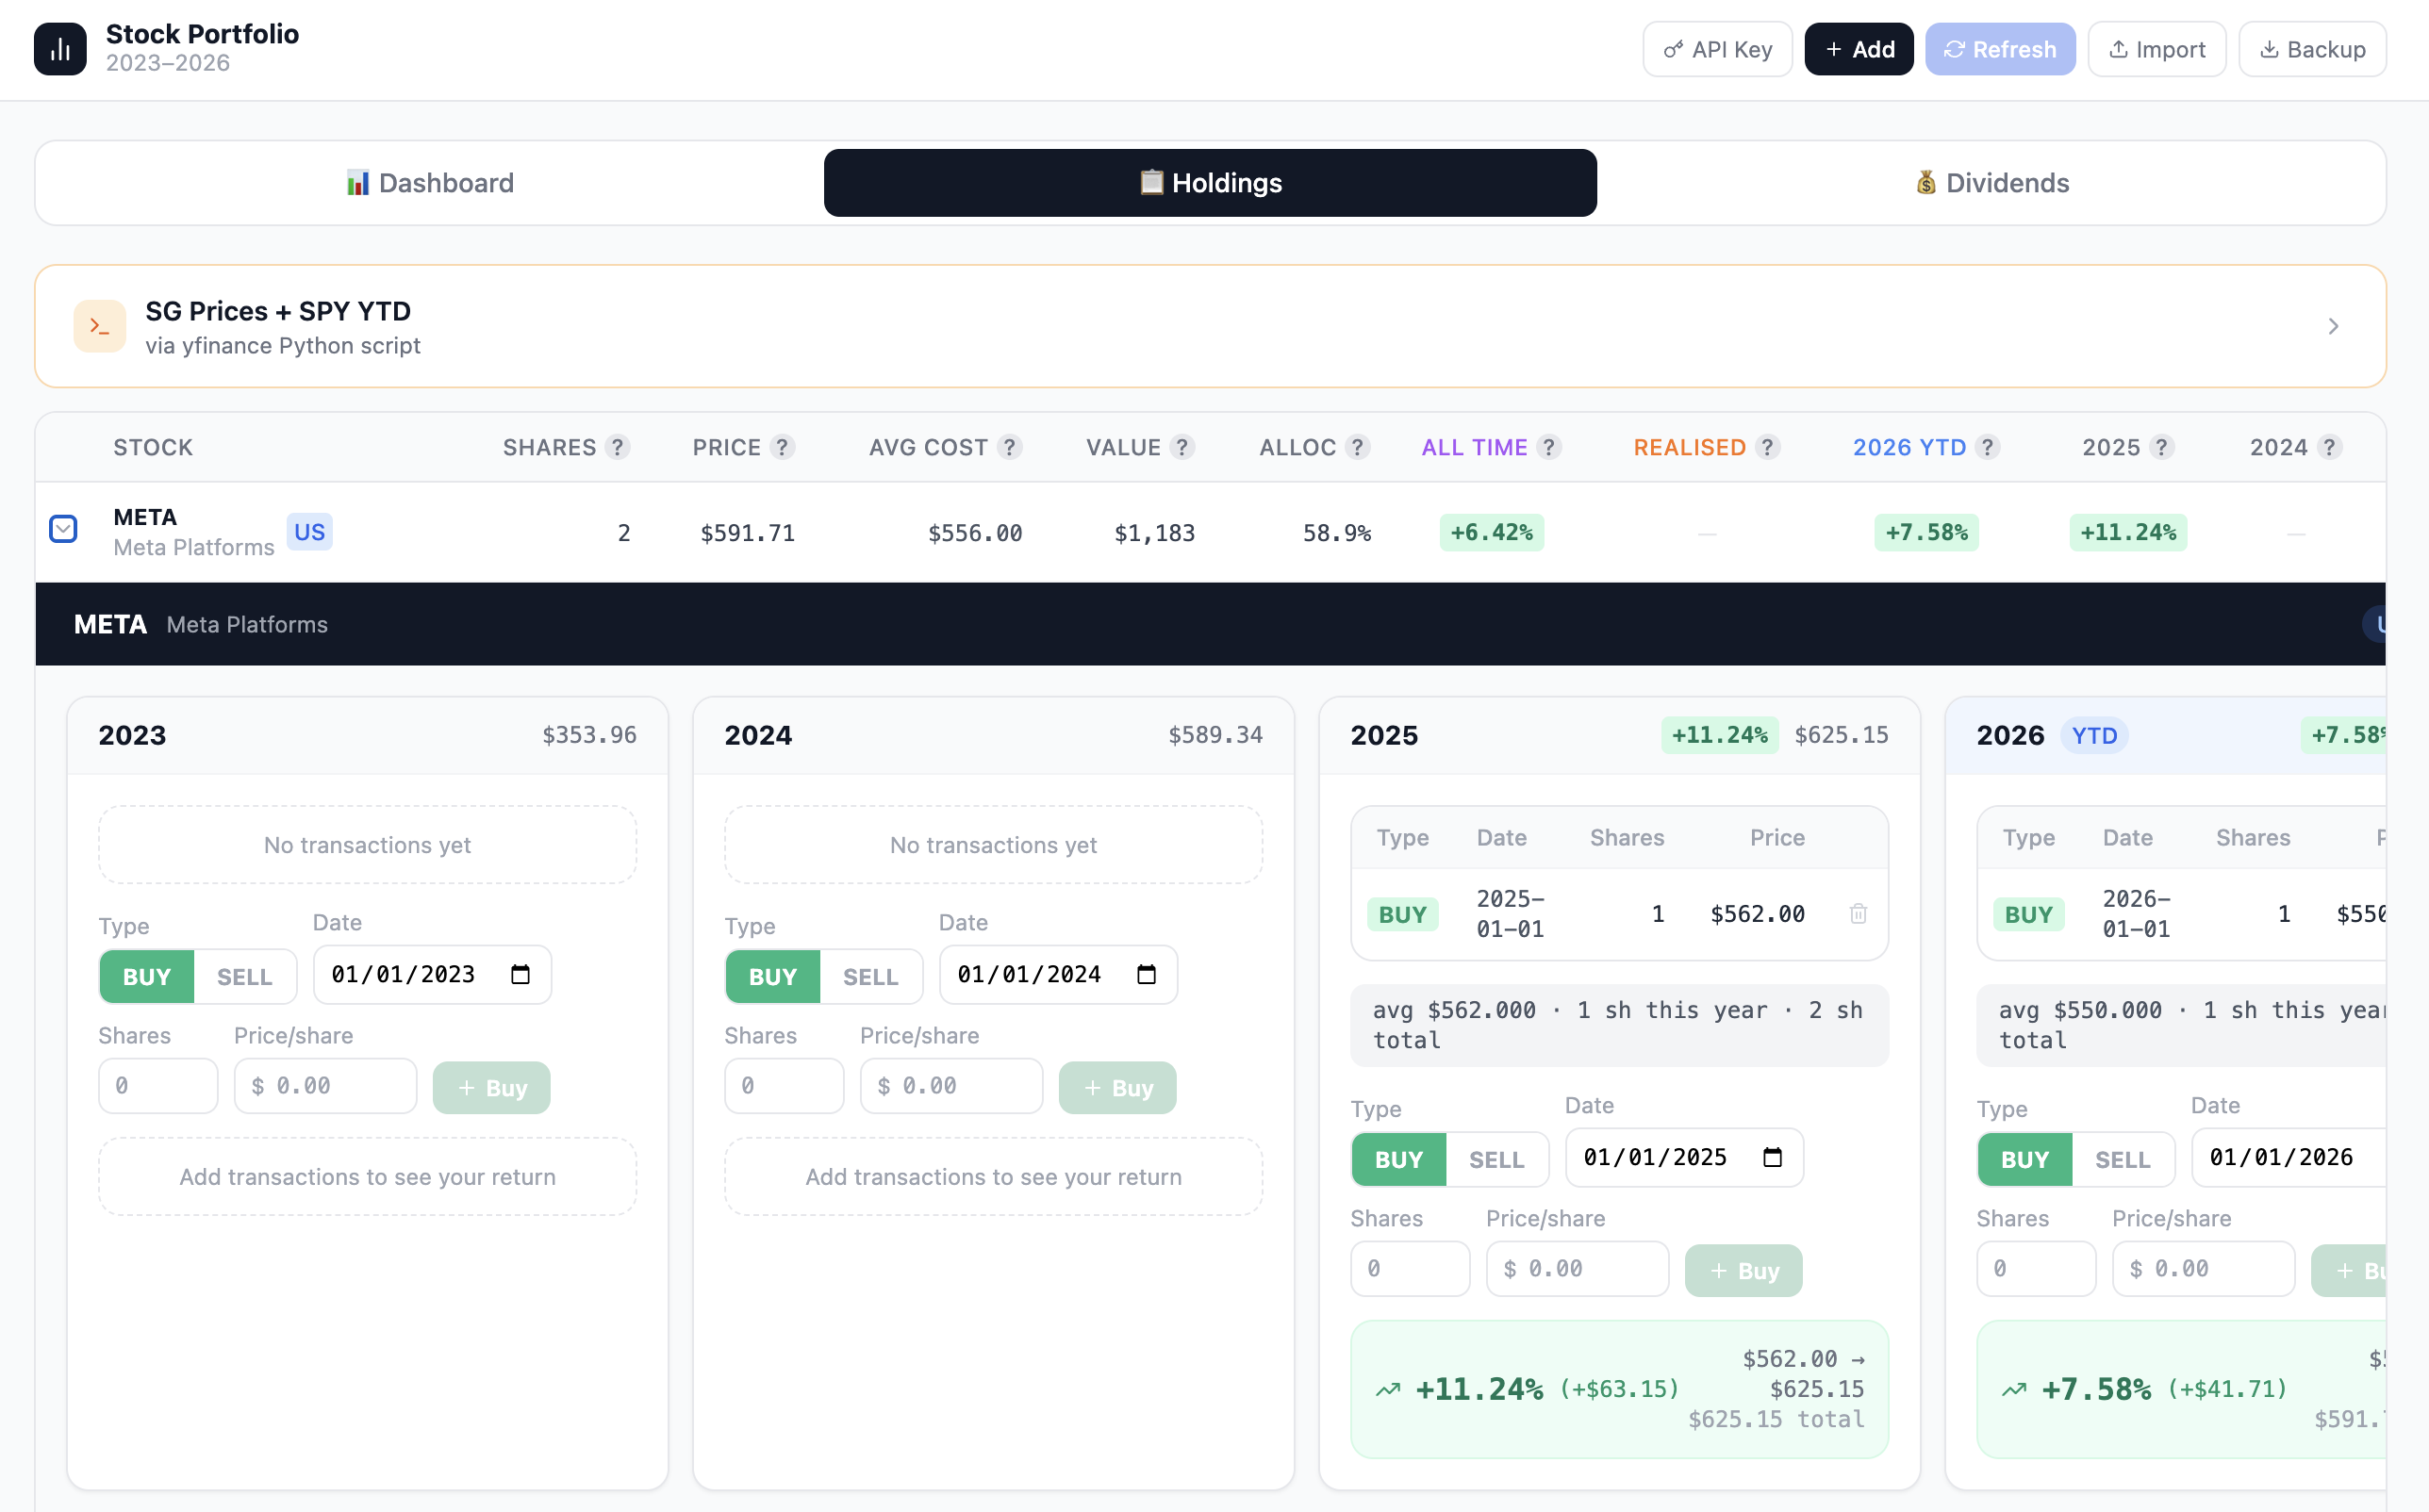Image resolution: width=2429 pixels, height=1512 pixels.
Task: Click the +11.24% badge in META row
Action: pyautogui.click(x=2127, y=532)
